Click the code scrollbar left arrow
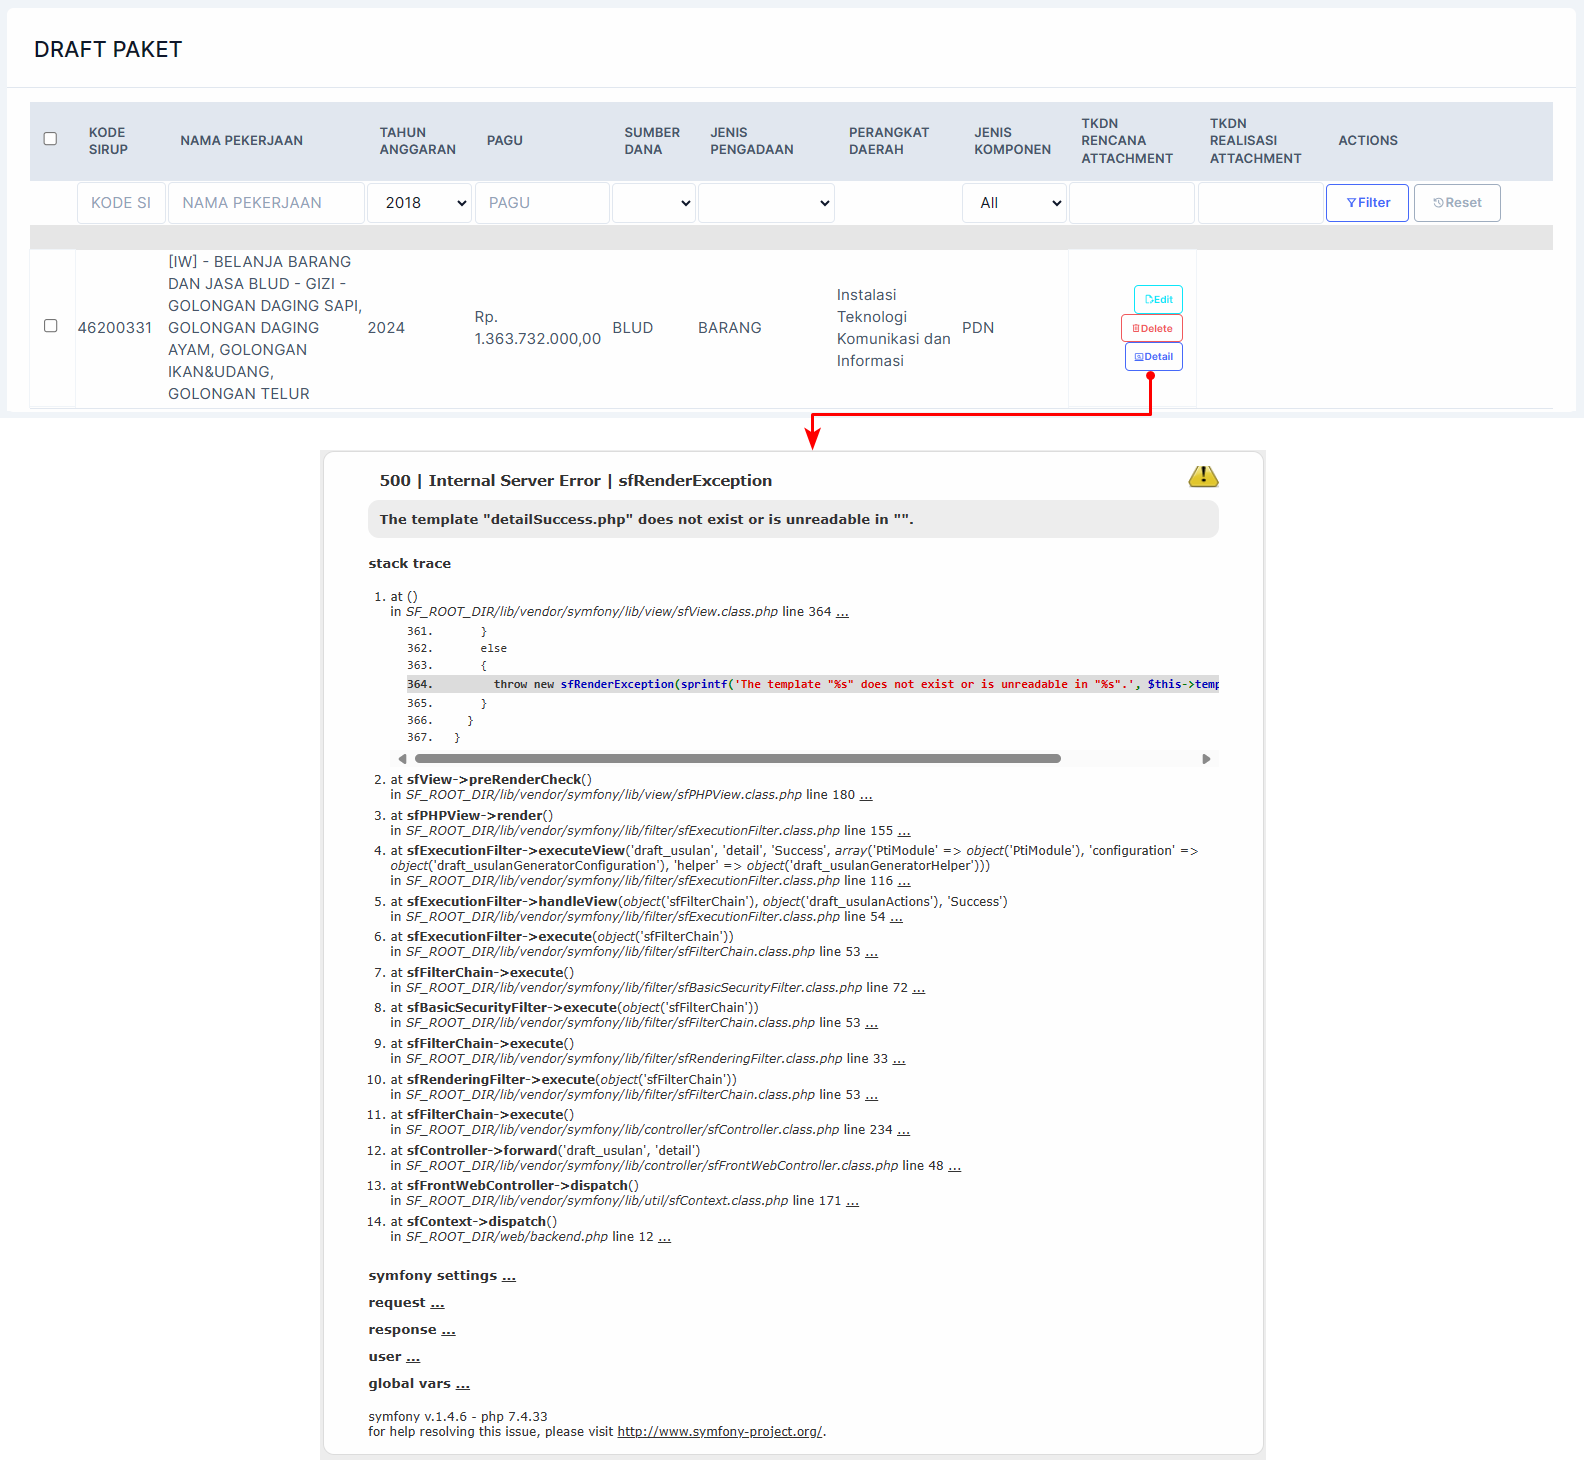1584x1460 pixels. click(x=403, y=759)
